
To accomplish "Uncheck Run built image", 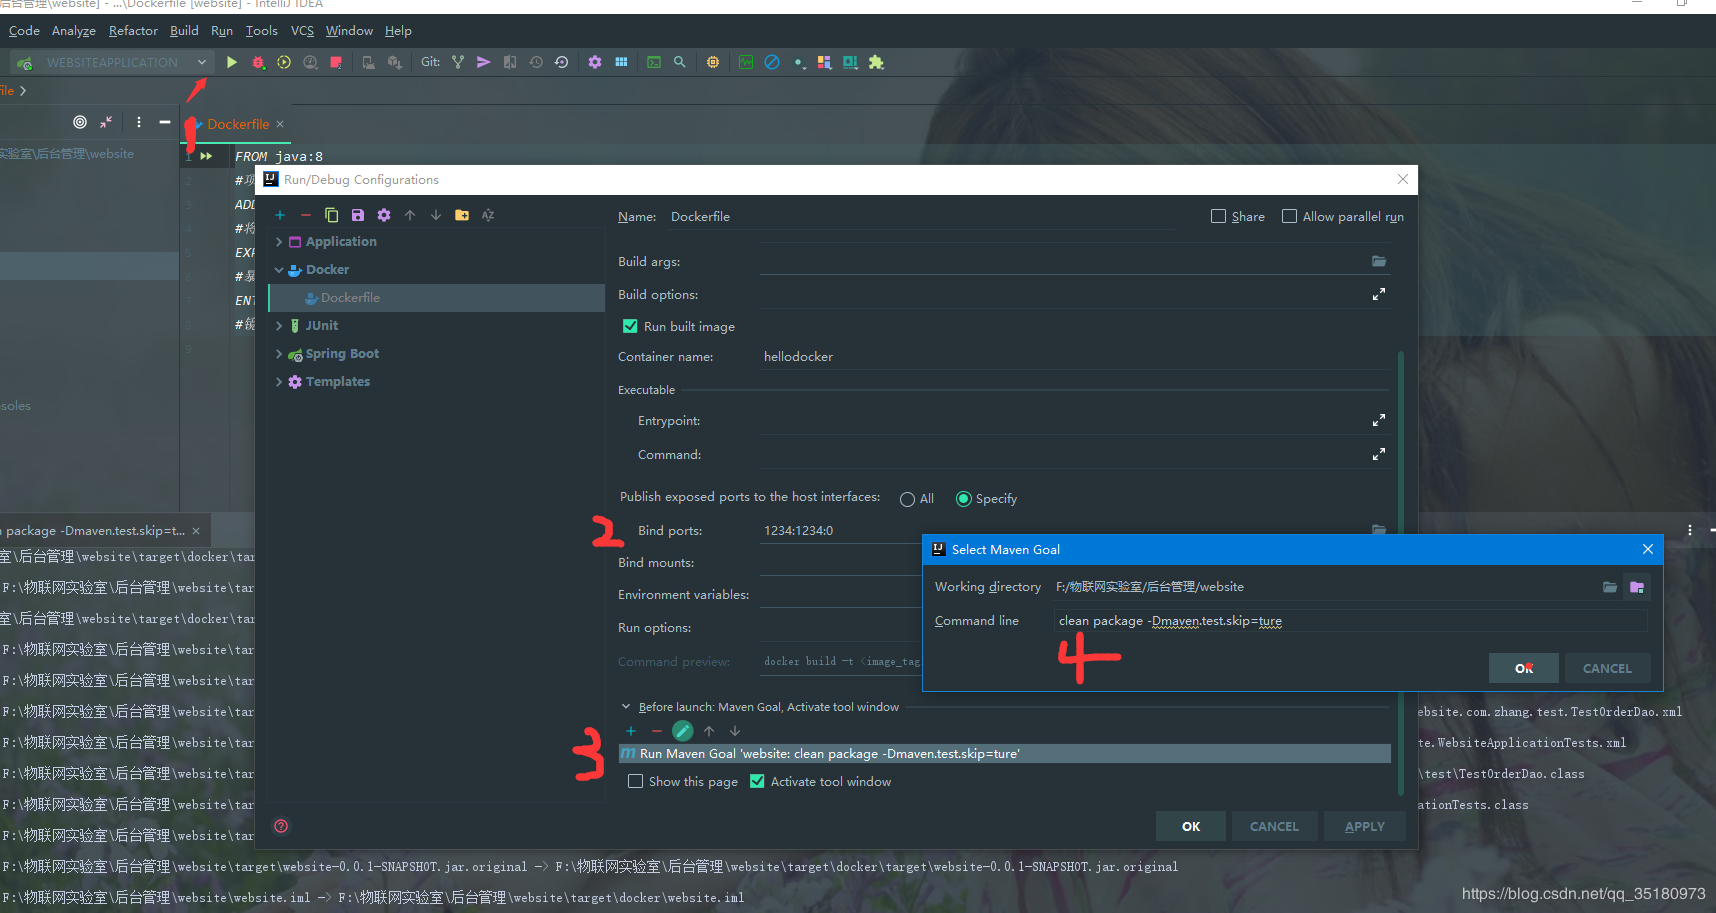I will coord(630,326).
